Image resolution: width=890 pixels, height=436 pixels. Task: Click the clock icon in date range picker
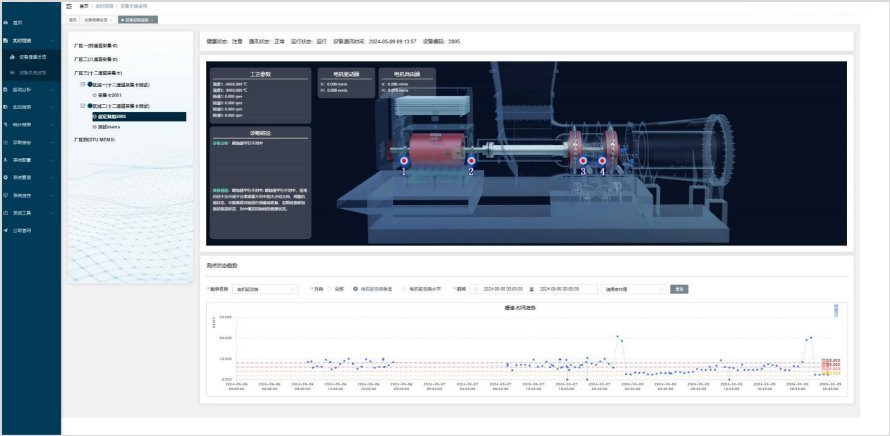coord(475,289)
